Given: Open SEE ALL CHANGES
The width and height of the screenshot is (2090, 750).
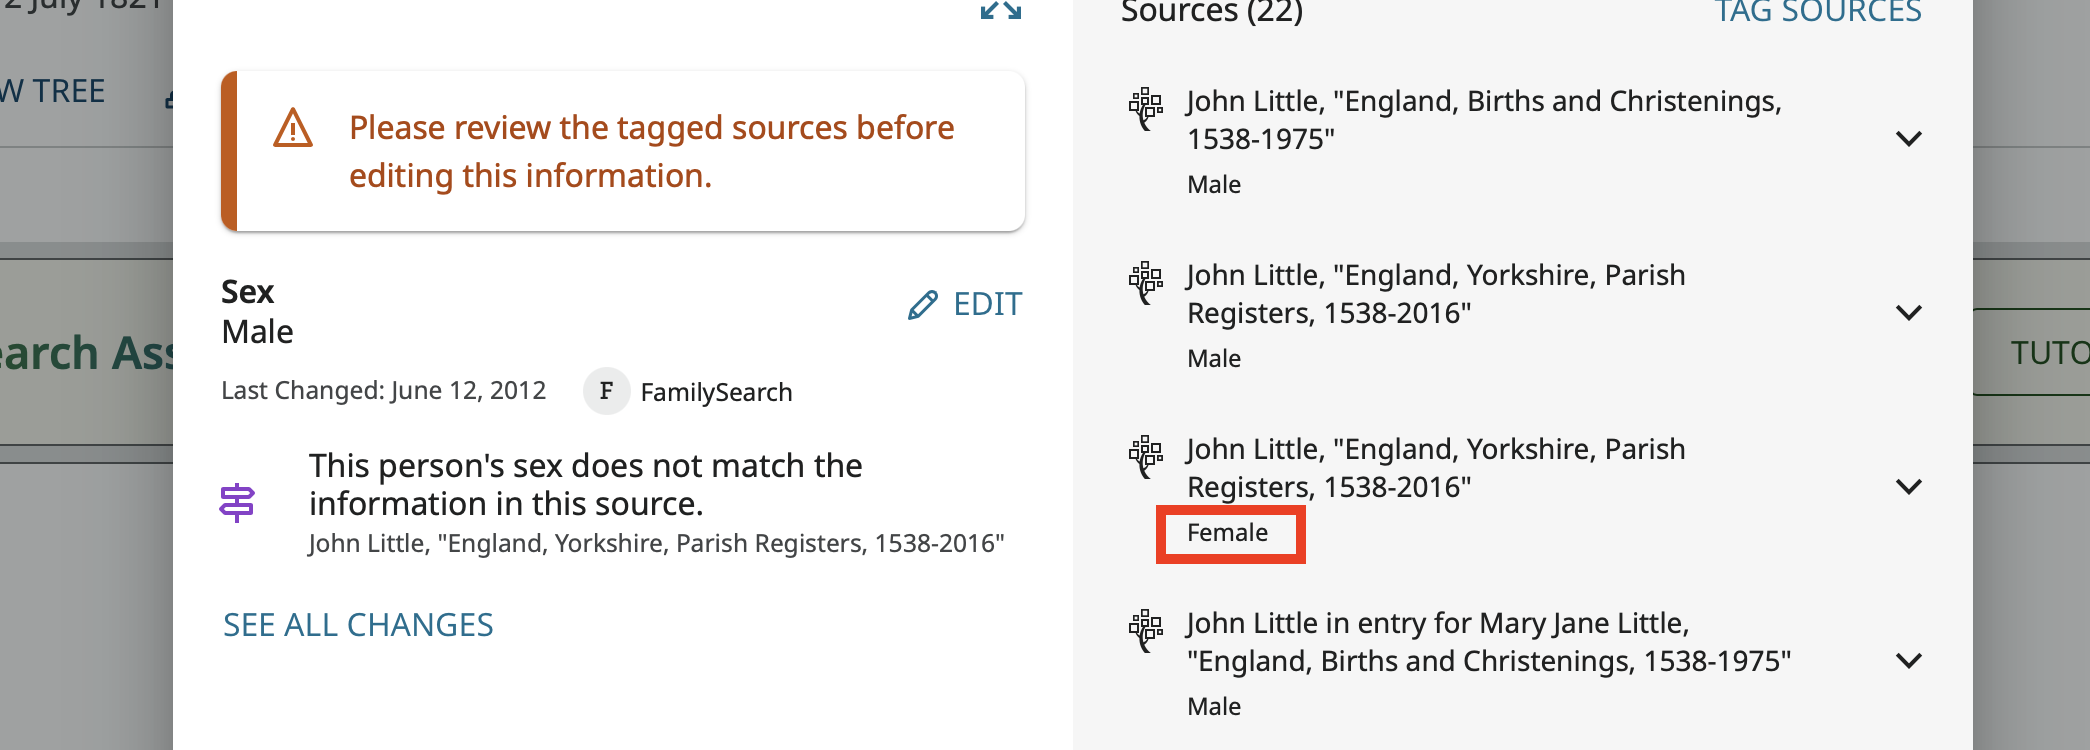Looking at the screenshot, I should tap(358, 625).
